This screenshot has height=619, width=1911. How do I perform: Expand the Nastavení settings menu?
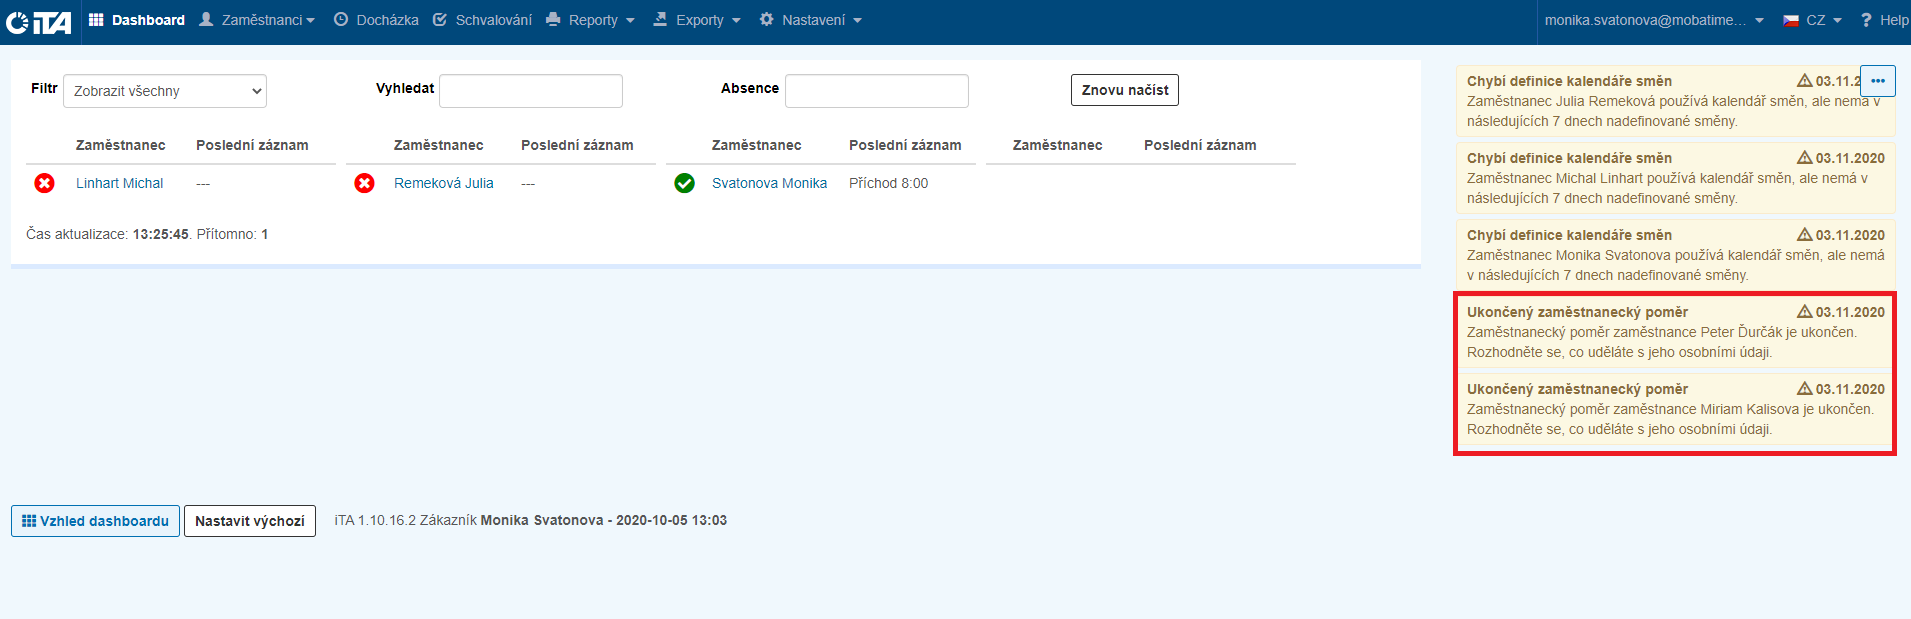[810, 20]
